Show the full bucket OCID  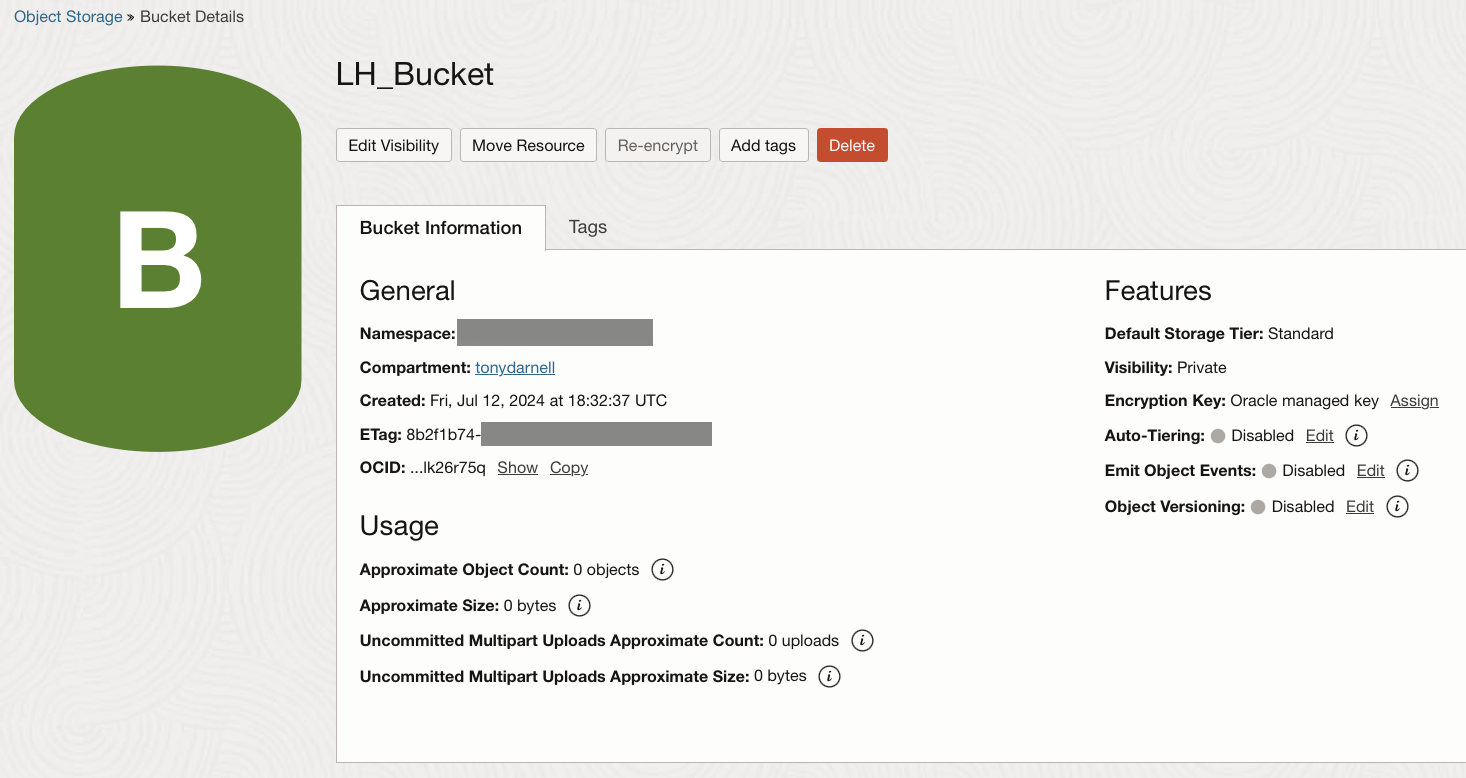click(x=517, y=467)
